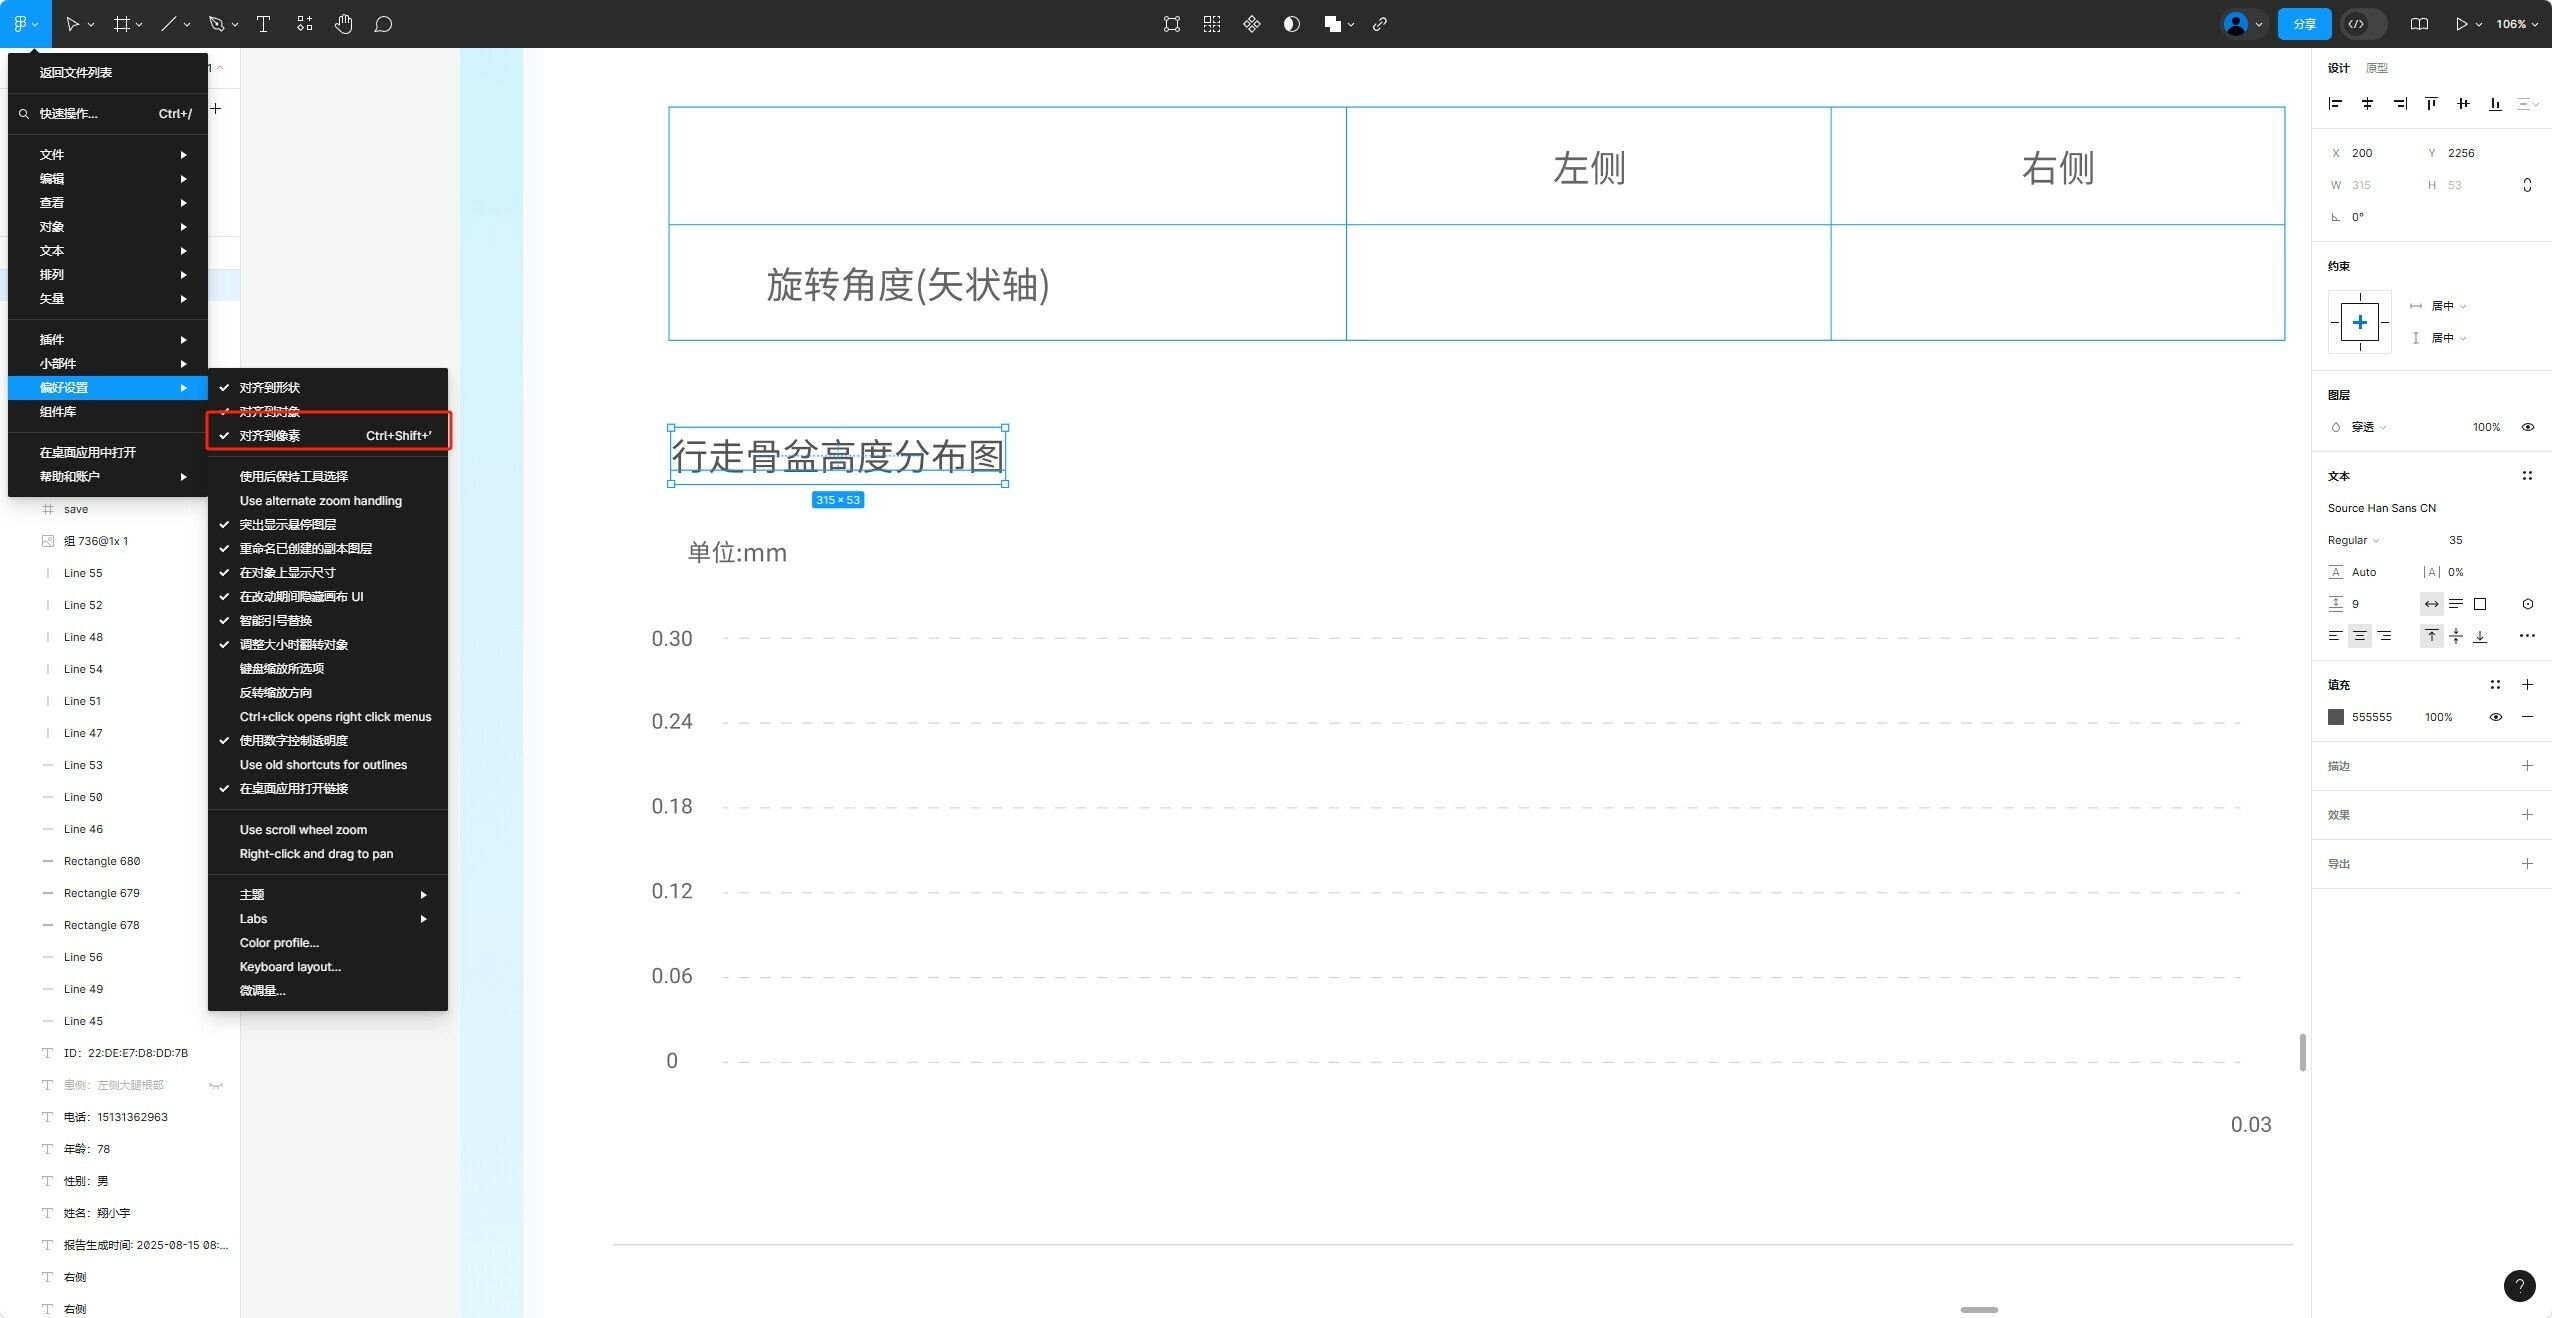Click the Present play icon
This screenshot has height=1318, width=2552.
2461,24
